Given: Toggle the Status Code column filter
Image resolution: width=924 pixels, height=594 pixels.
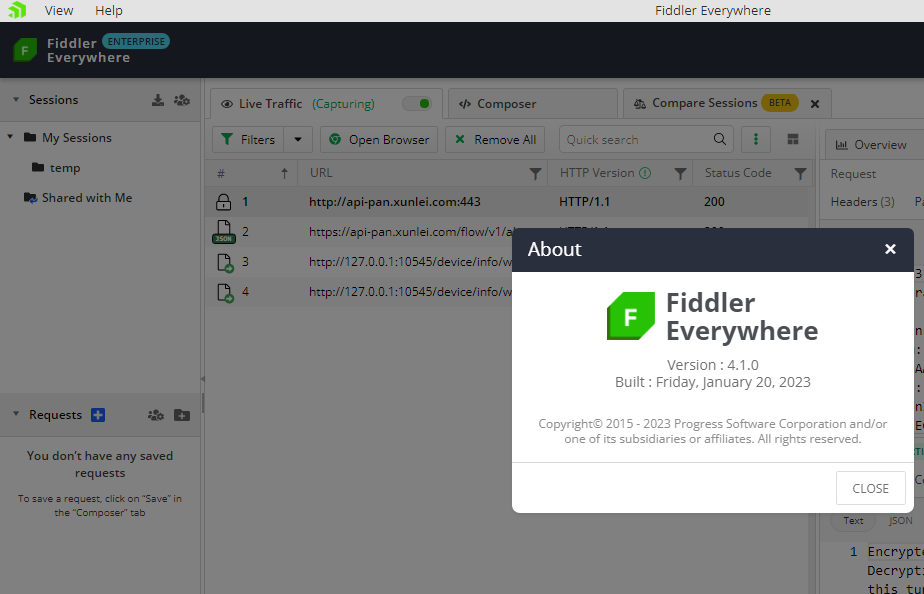Looking at the screenshot, I should coord(800,172).
